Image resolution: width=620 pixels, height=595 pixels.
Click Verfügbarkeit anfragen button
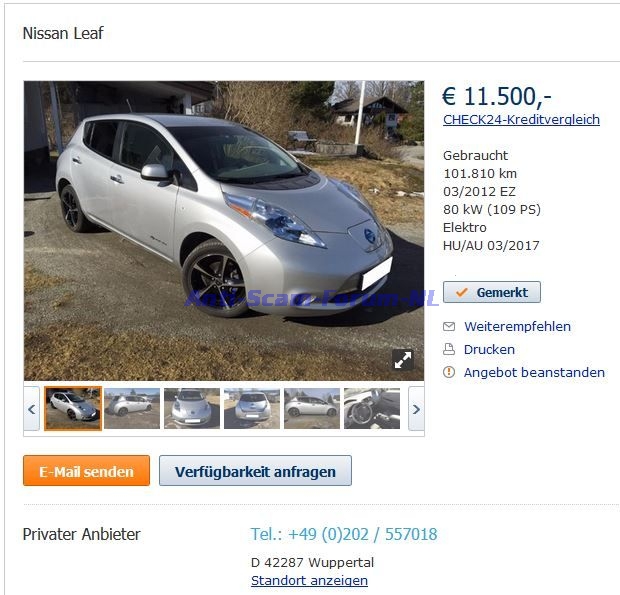[255, 470]
